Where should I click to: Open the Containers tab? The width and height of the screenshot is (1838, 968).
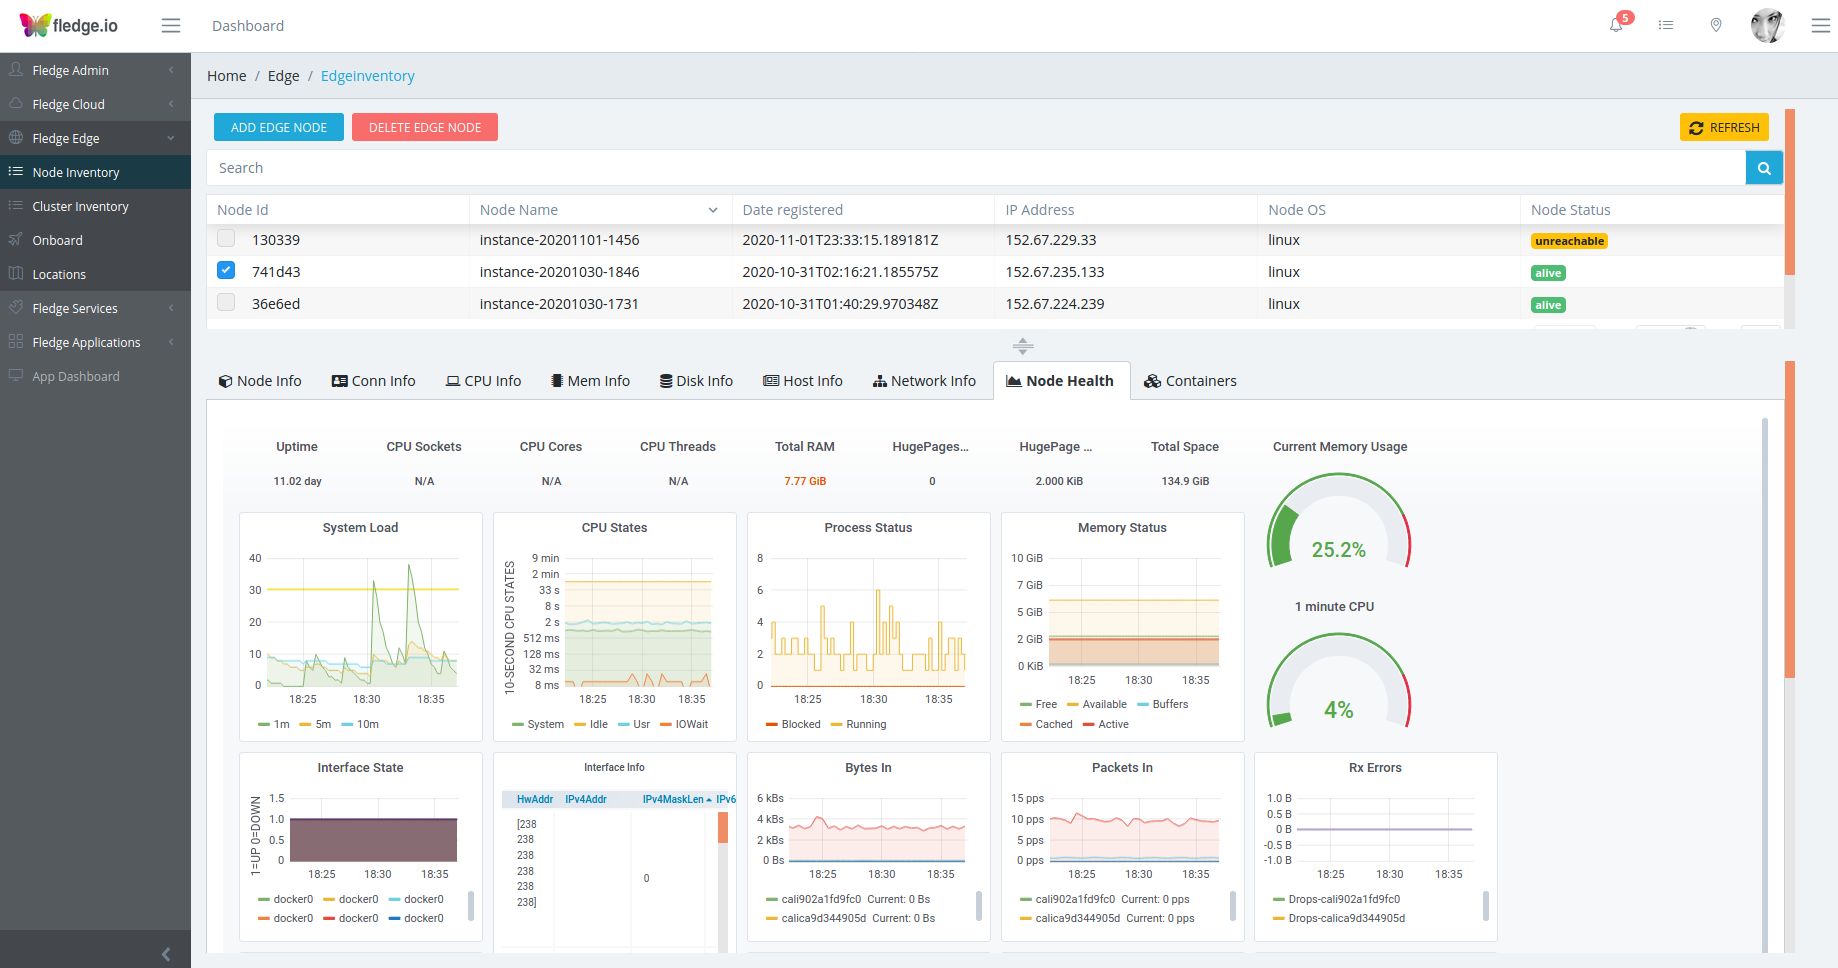[x=1190, y=381]
